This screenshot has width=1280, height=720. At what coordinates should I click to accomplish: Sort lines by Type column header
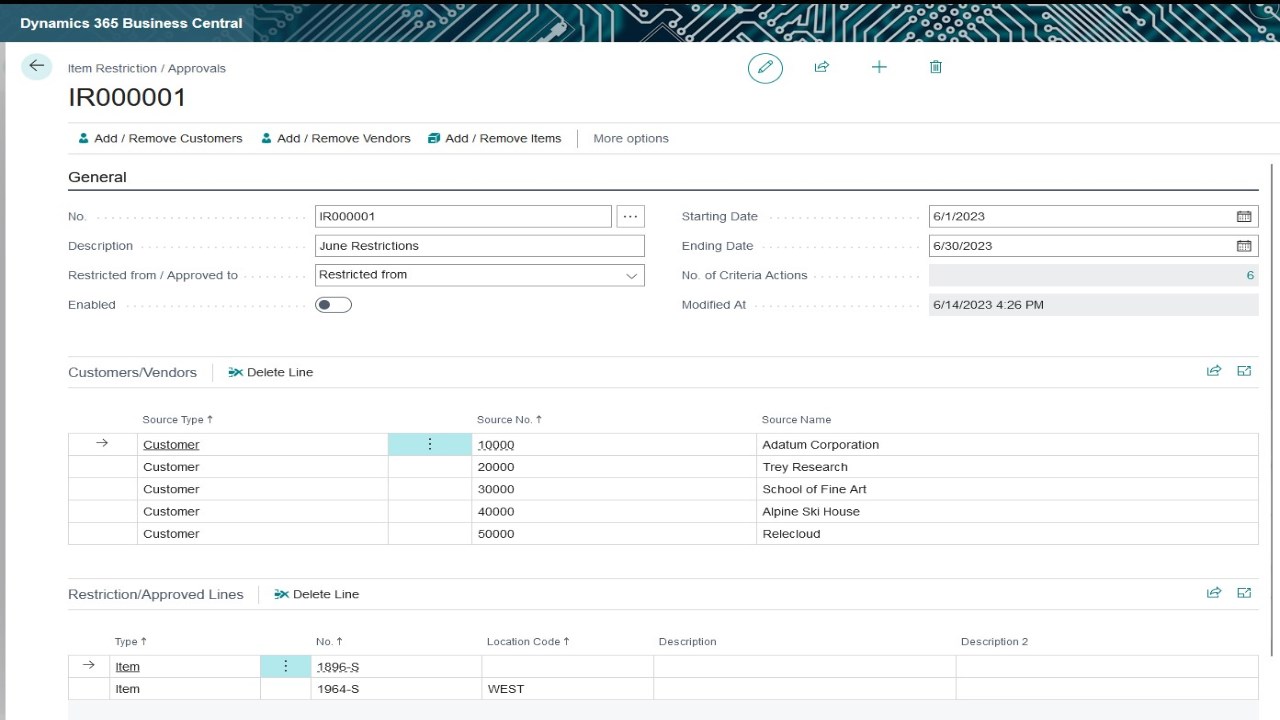pyautogui.click(x=131, y=642)
